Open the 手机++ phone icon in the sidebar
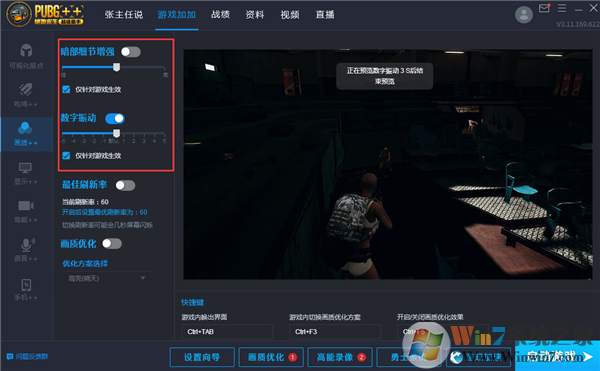600x371 pixels. pyautogui.click(x=26, y=285)
